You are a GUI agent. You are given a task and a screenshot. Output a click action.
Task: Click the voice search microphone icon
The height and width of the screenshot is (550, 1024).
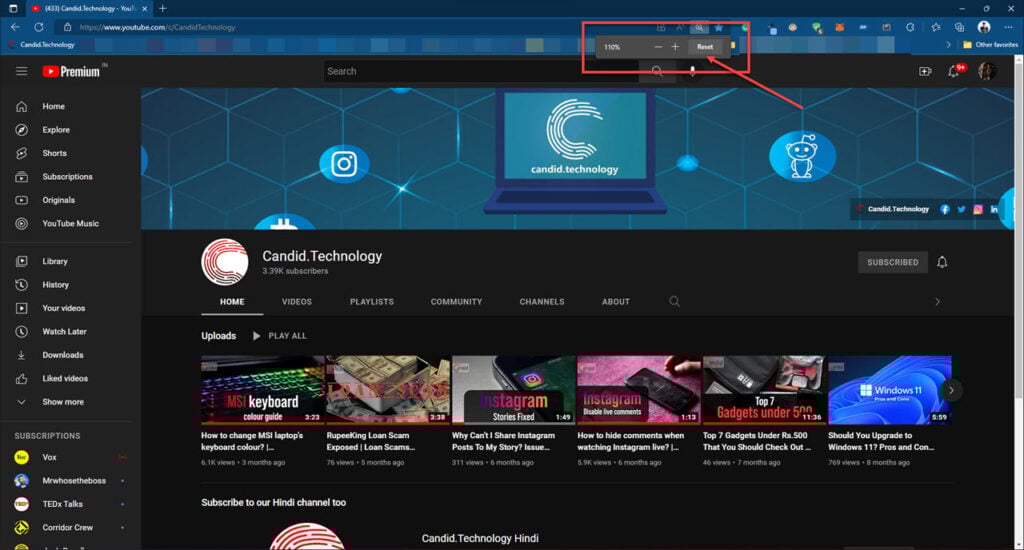[692, 71]
